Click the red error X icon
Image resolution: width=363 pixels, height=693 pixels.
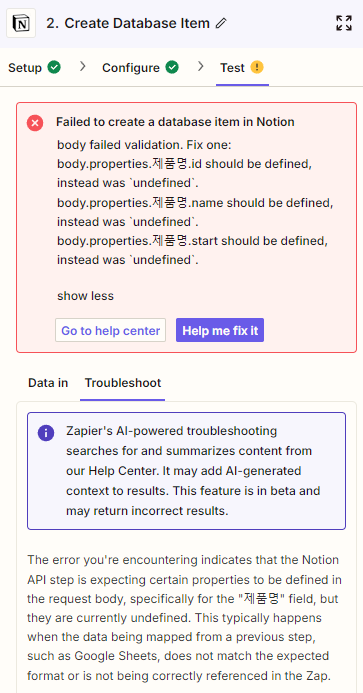(35, 122)
